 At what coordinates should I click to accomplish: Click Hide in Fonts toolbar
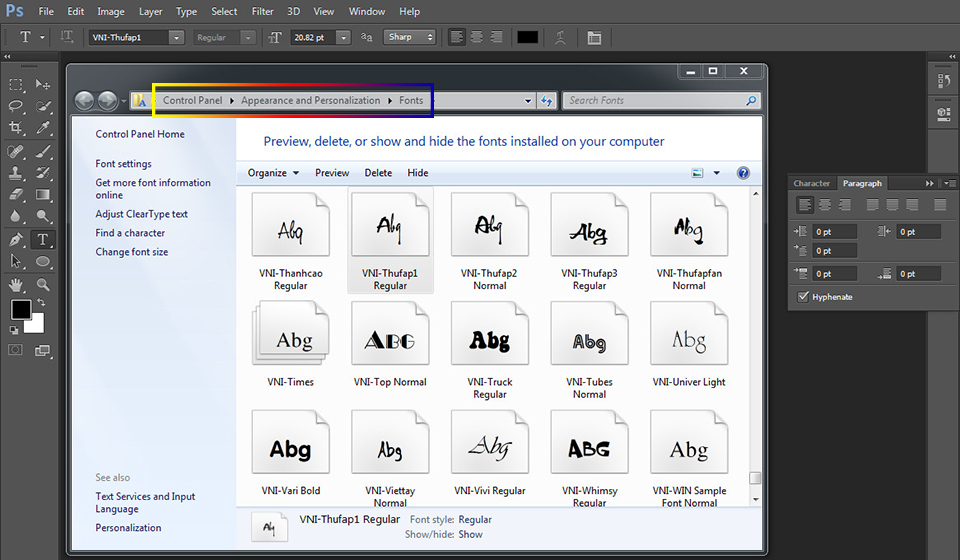[418, 173]
